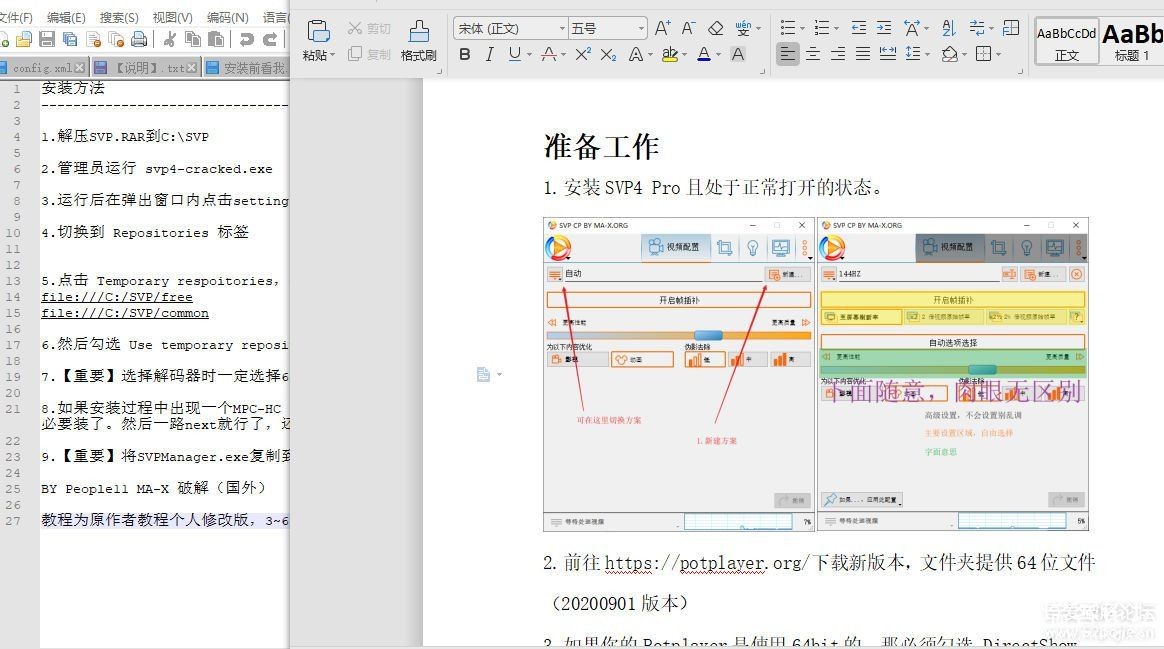Toggle Italic formatting in the ribbon
This screenshot has height=649, width=1164.
click(x=489, y=53)
